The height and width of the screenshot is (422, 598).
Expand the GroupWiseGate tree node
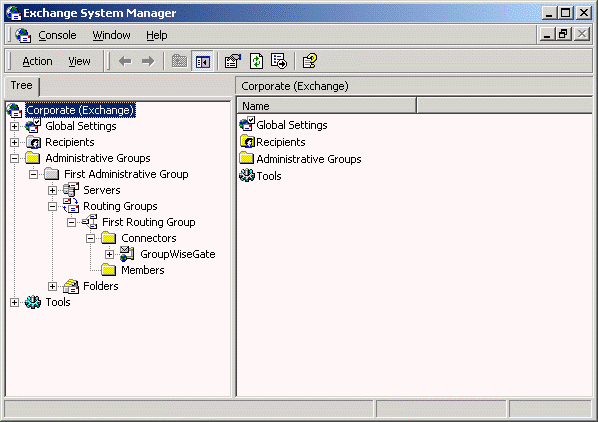point(109,254)
